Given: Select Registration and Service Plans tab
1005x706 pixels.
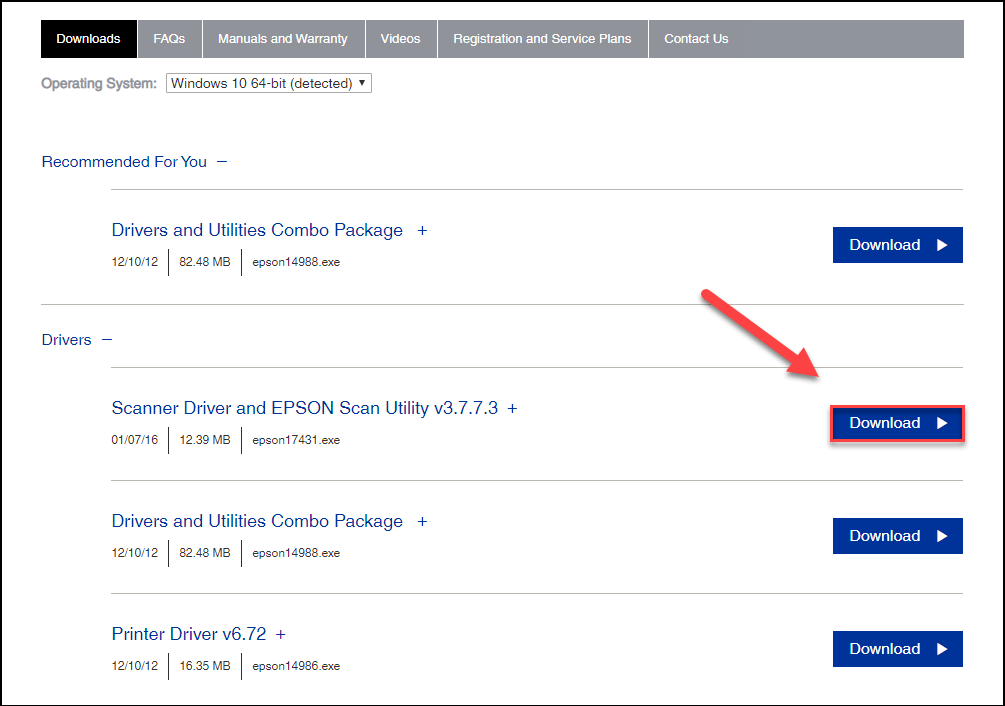Looking at the screenshot, I should point(542,39).
